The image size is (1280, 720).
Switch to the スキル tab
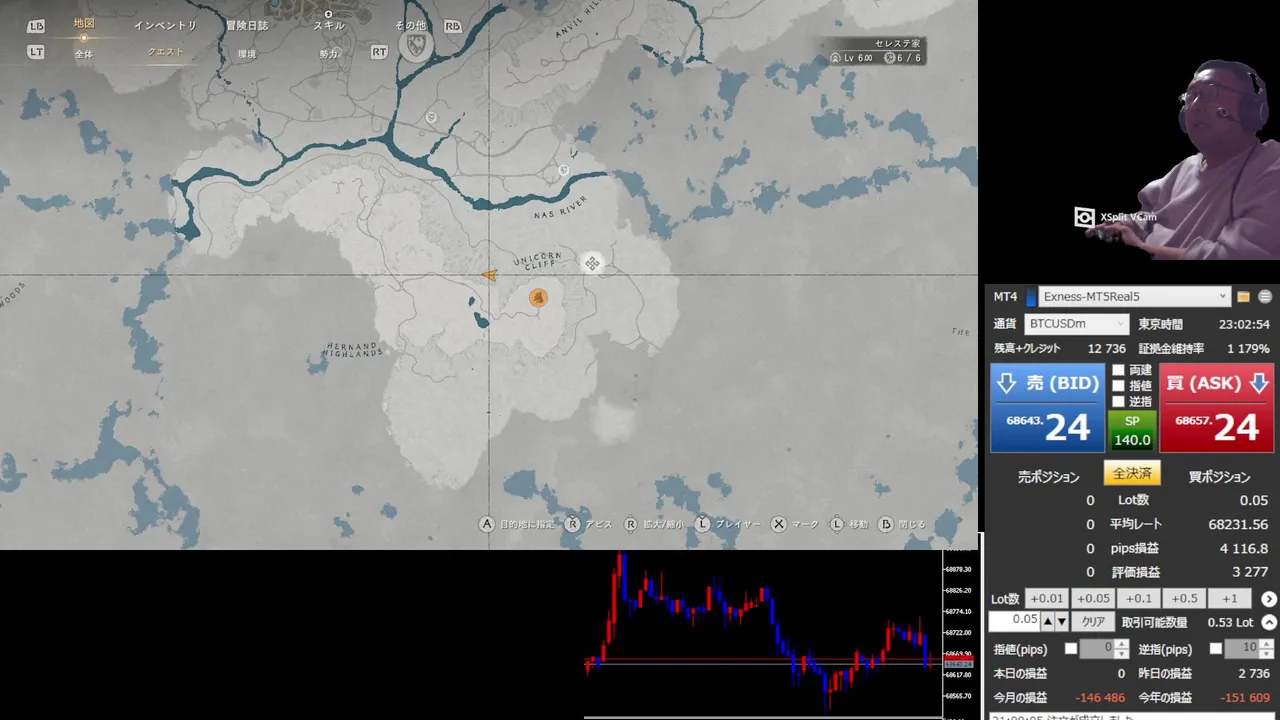click(329, 26)
